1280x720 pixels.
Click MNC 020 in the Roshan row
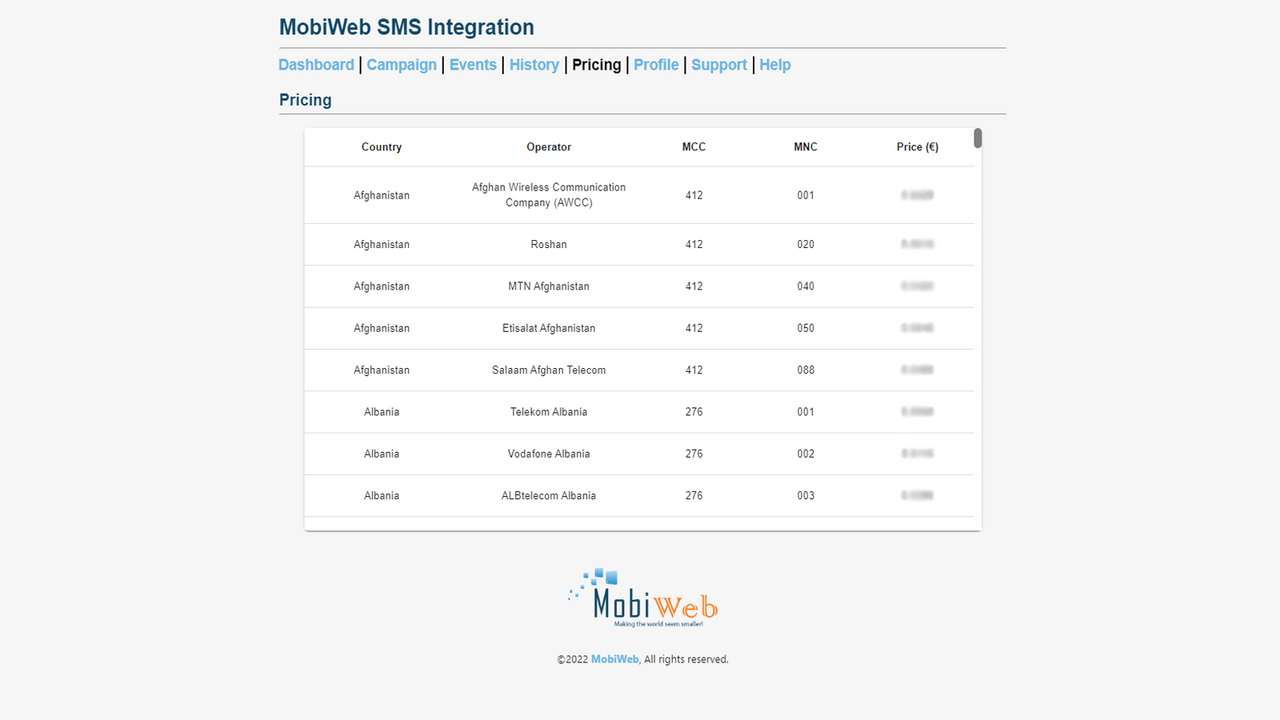tap(806, 245)
